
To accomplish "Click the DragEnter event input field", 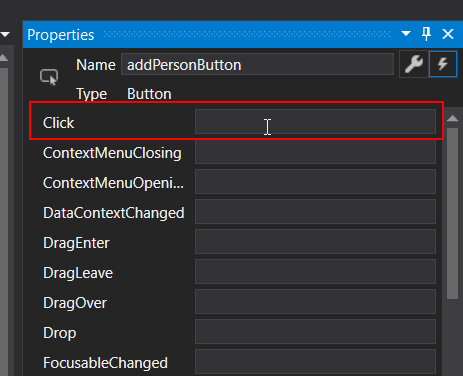I will pyautogui.click(x=315, y=242).
